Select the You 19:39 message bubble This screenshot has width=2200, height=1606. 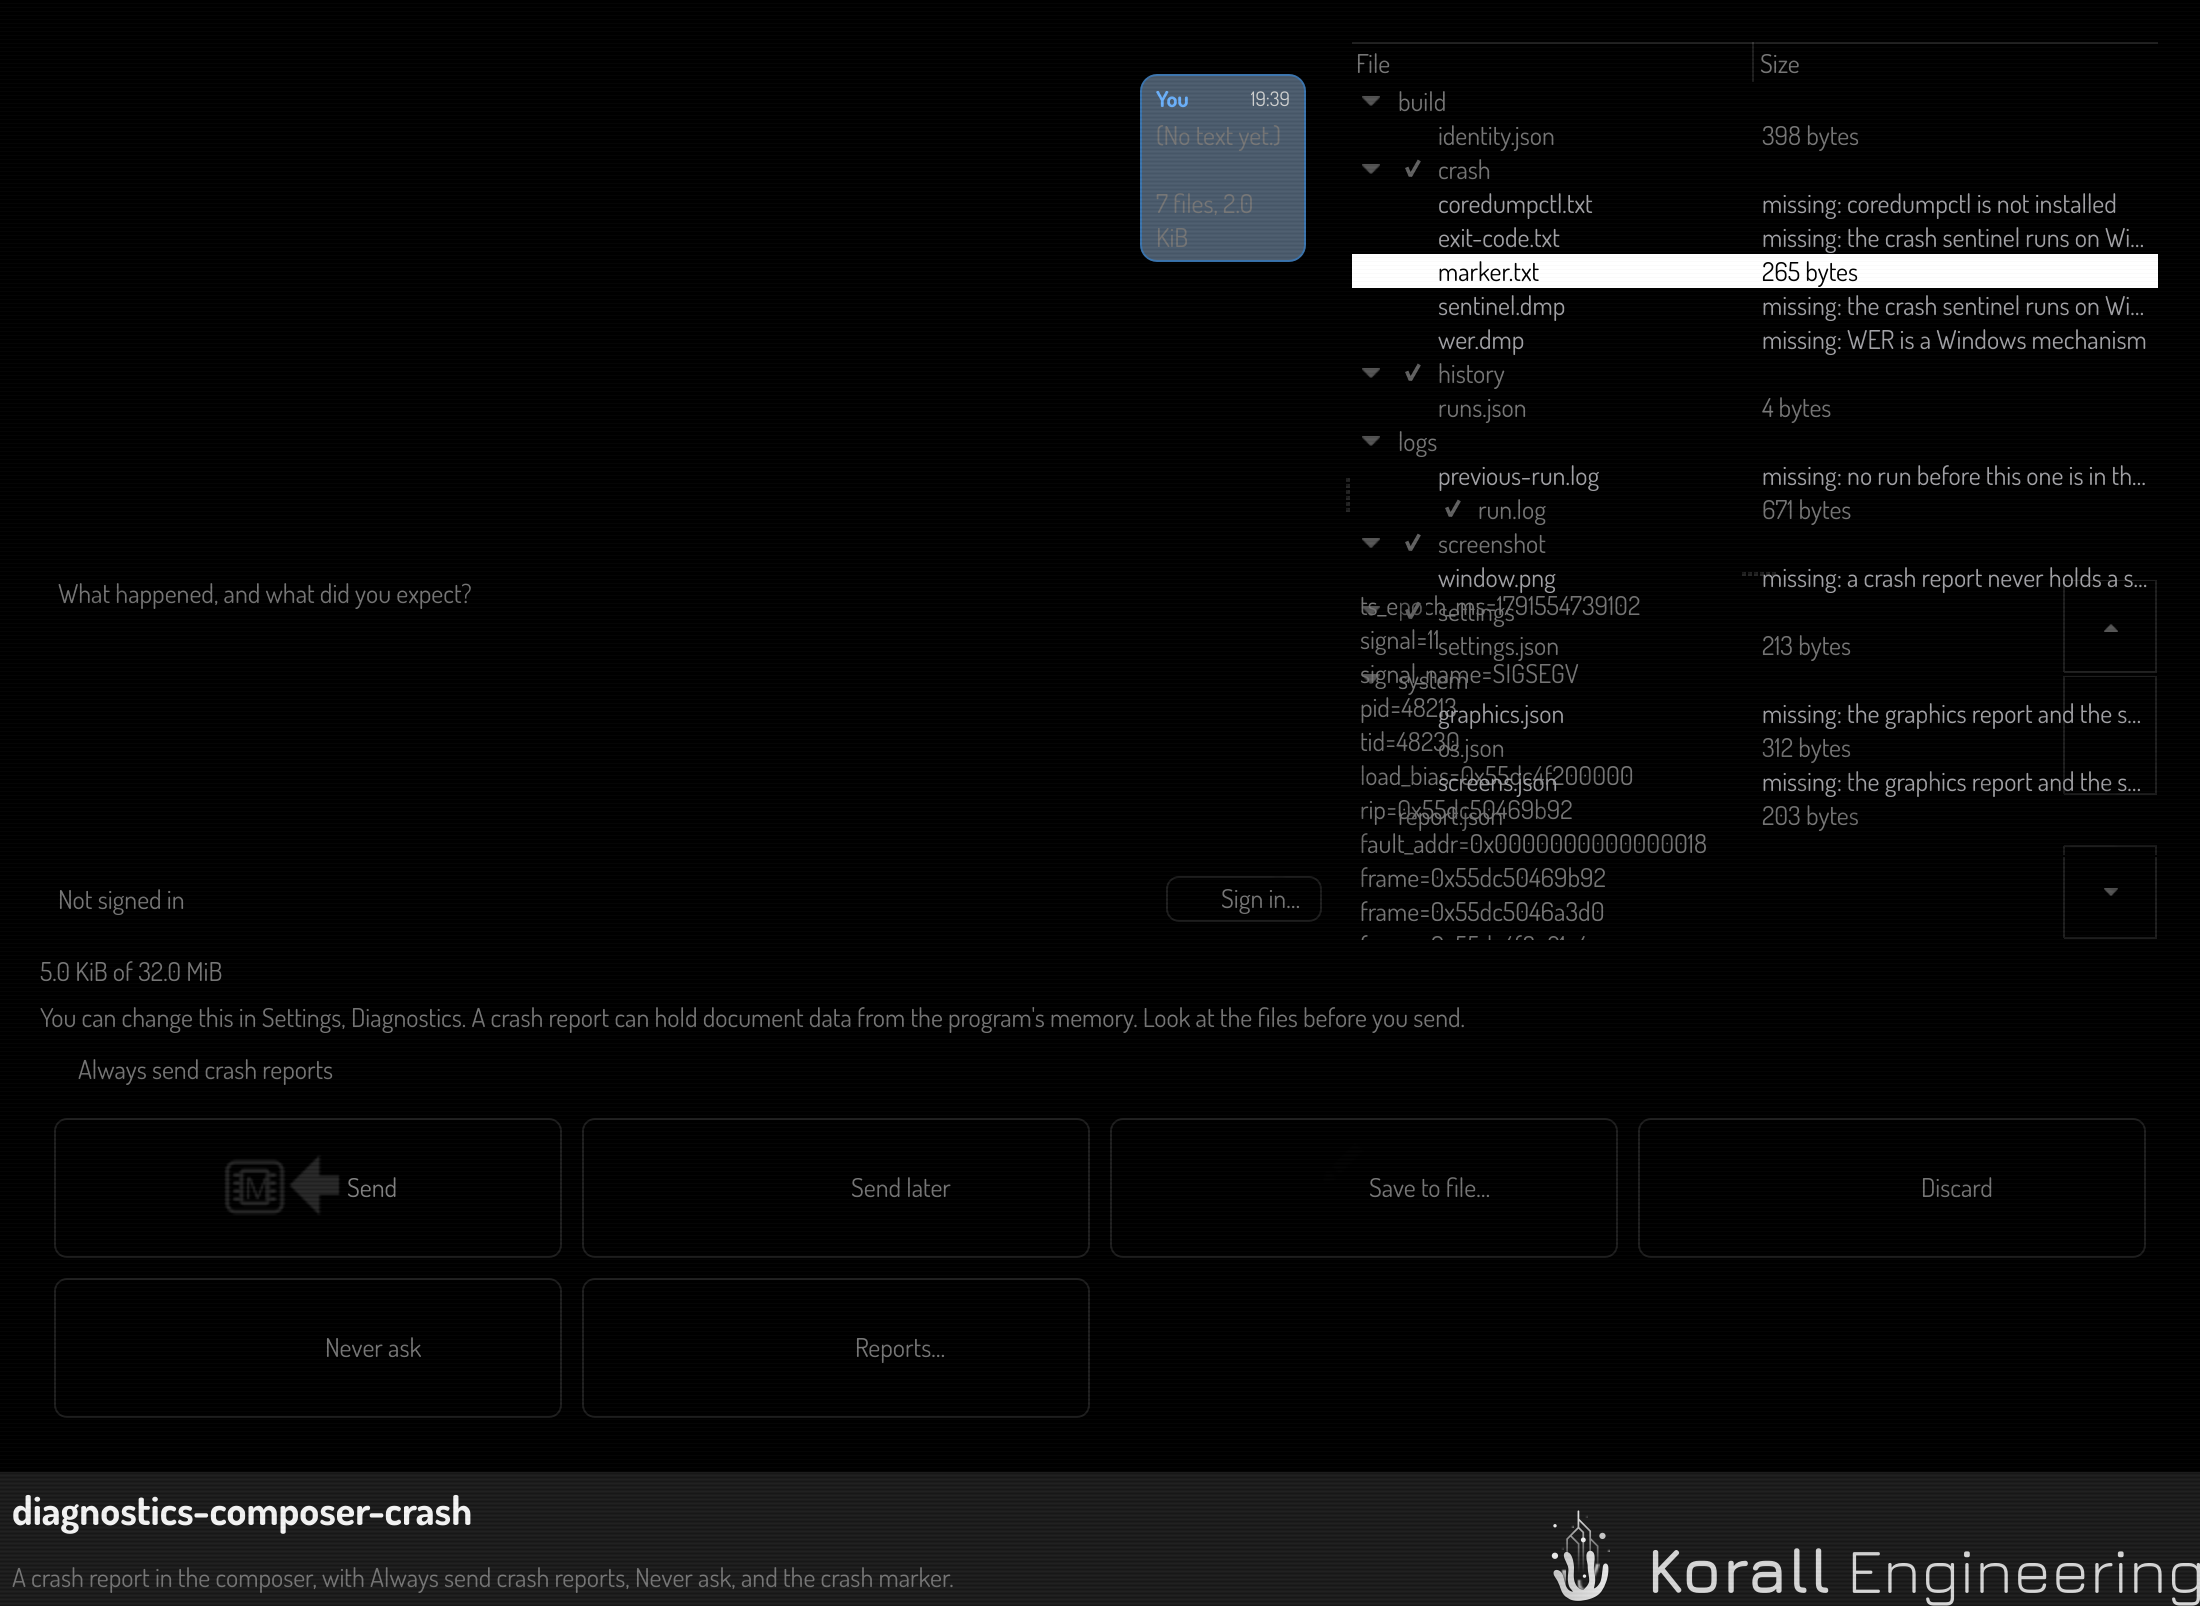(1223, 168)
